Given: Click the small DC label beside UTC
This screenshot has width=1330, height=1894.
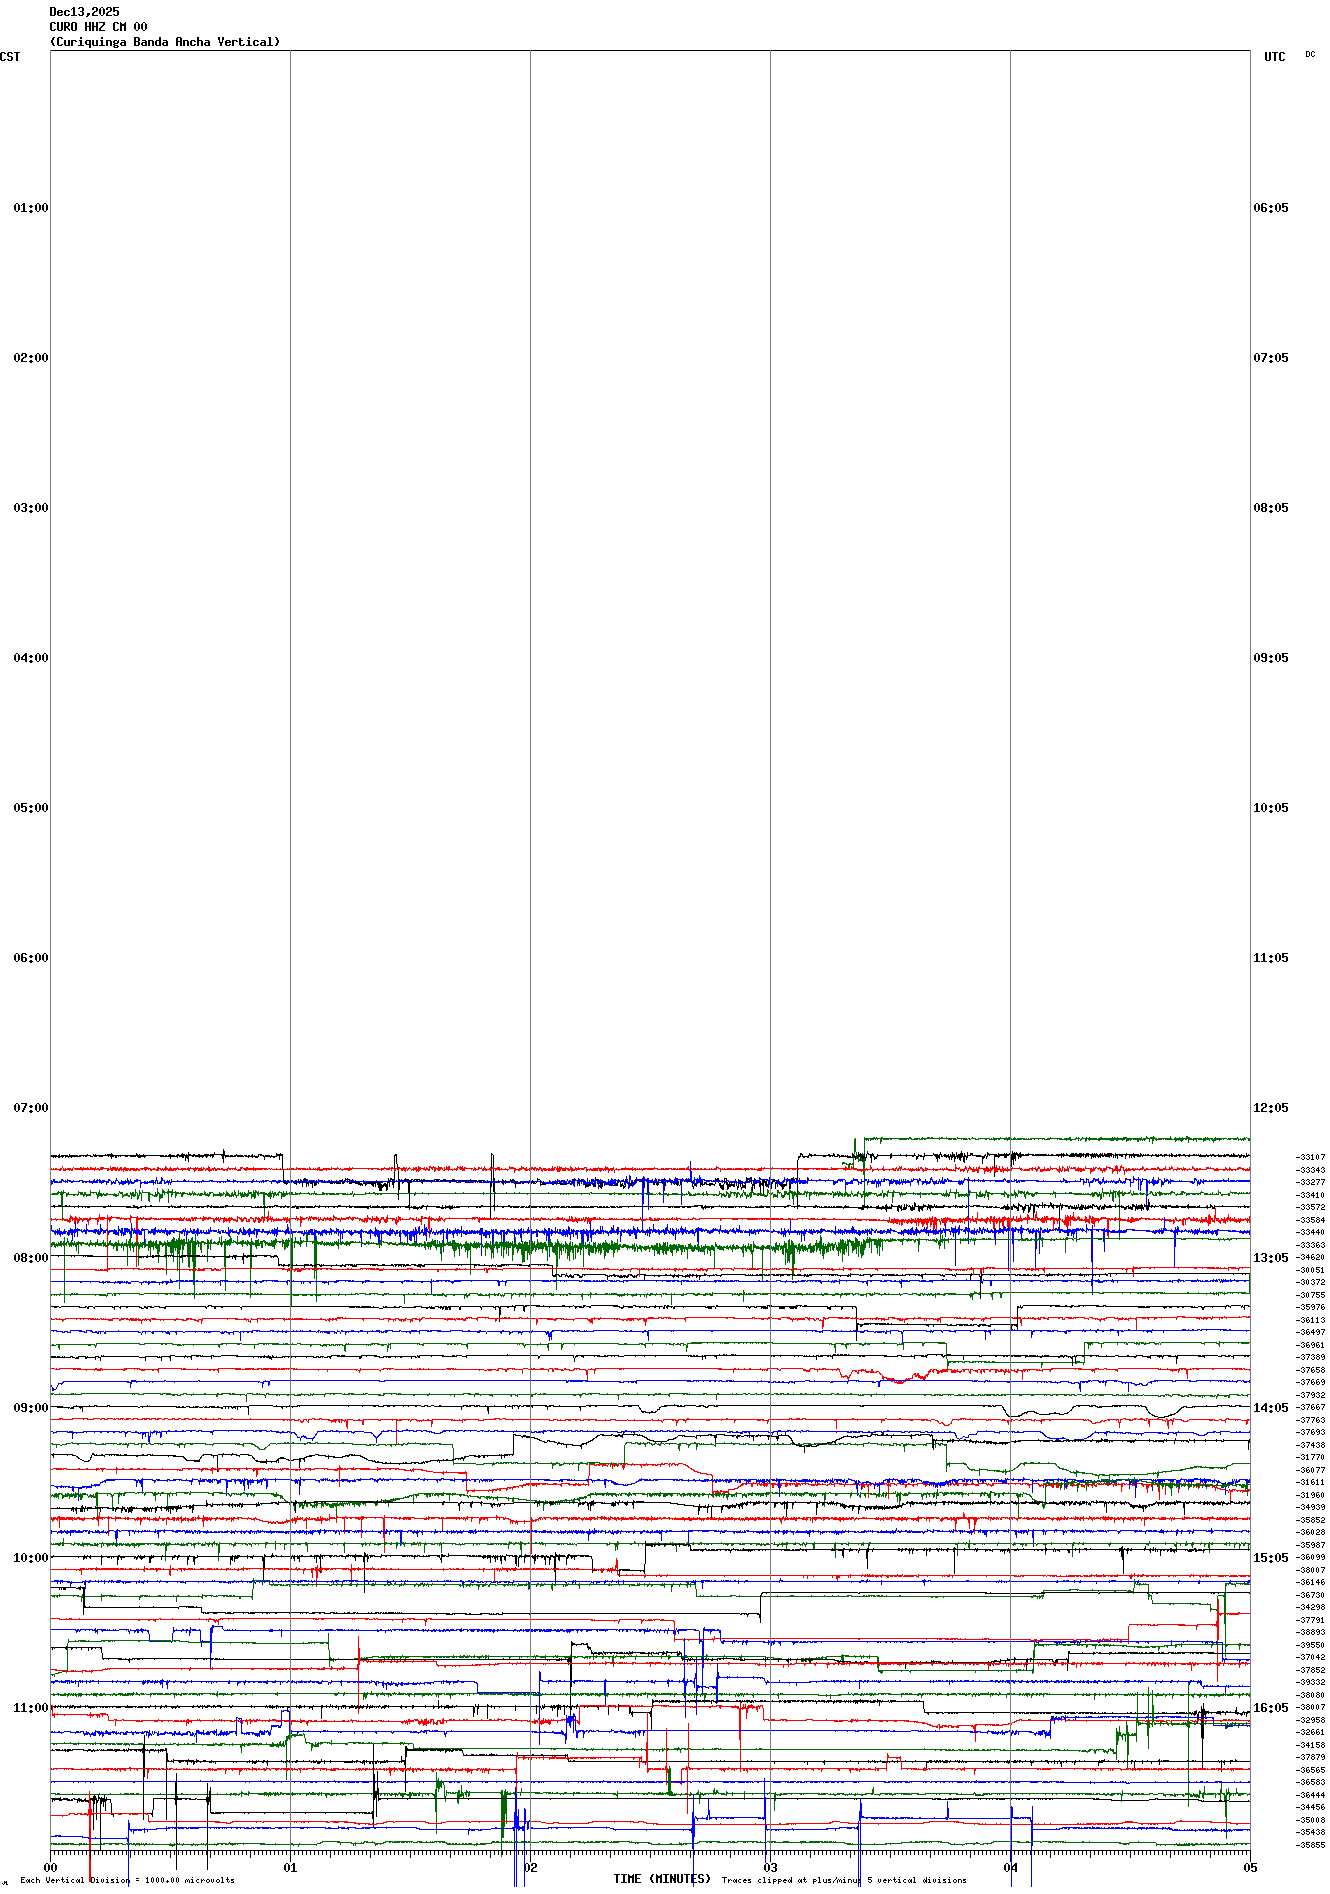Looking at the screenshot, I should tap(1310, 55).
